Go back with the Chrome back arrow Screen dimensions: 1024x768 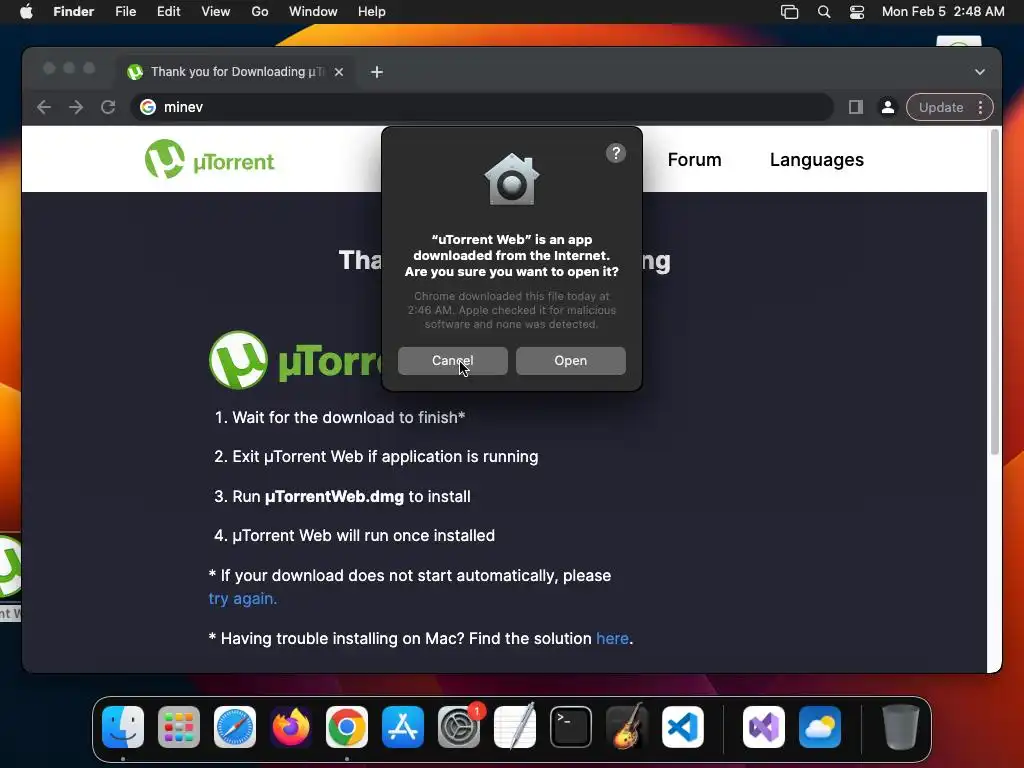tap(44, 107)
